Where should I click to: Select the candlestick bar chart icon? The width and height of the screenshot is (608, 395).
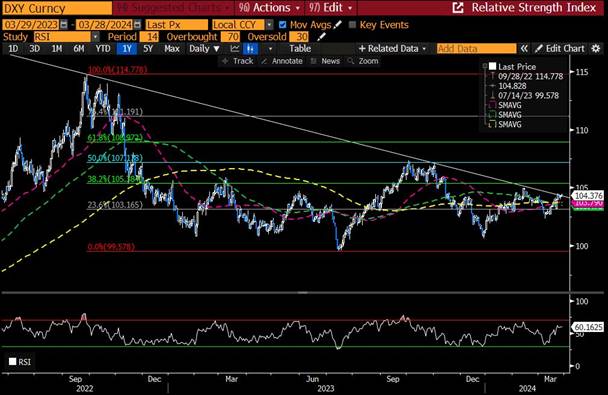250,48
